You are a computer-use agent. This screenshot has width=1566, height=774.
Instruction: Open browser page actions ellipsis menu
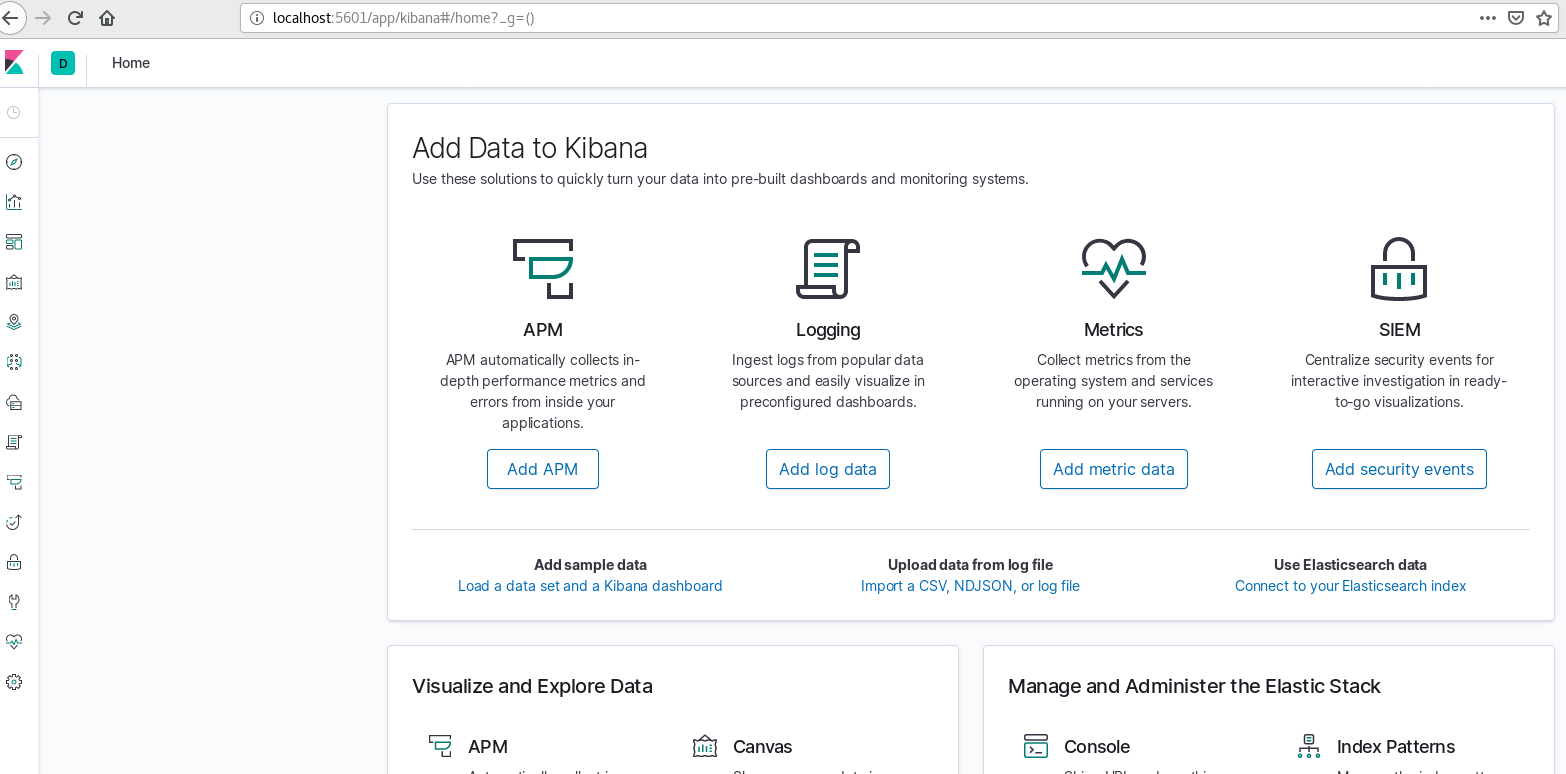pyautogui.click(x=1488, y=18)
